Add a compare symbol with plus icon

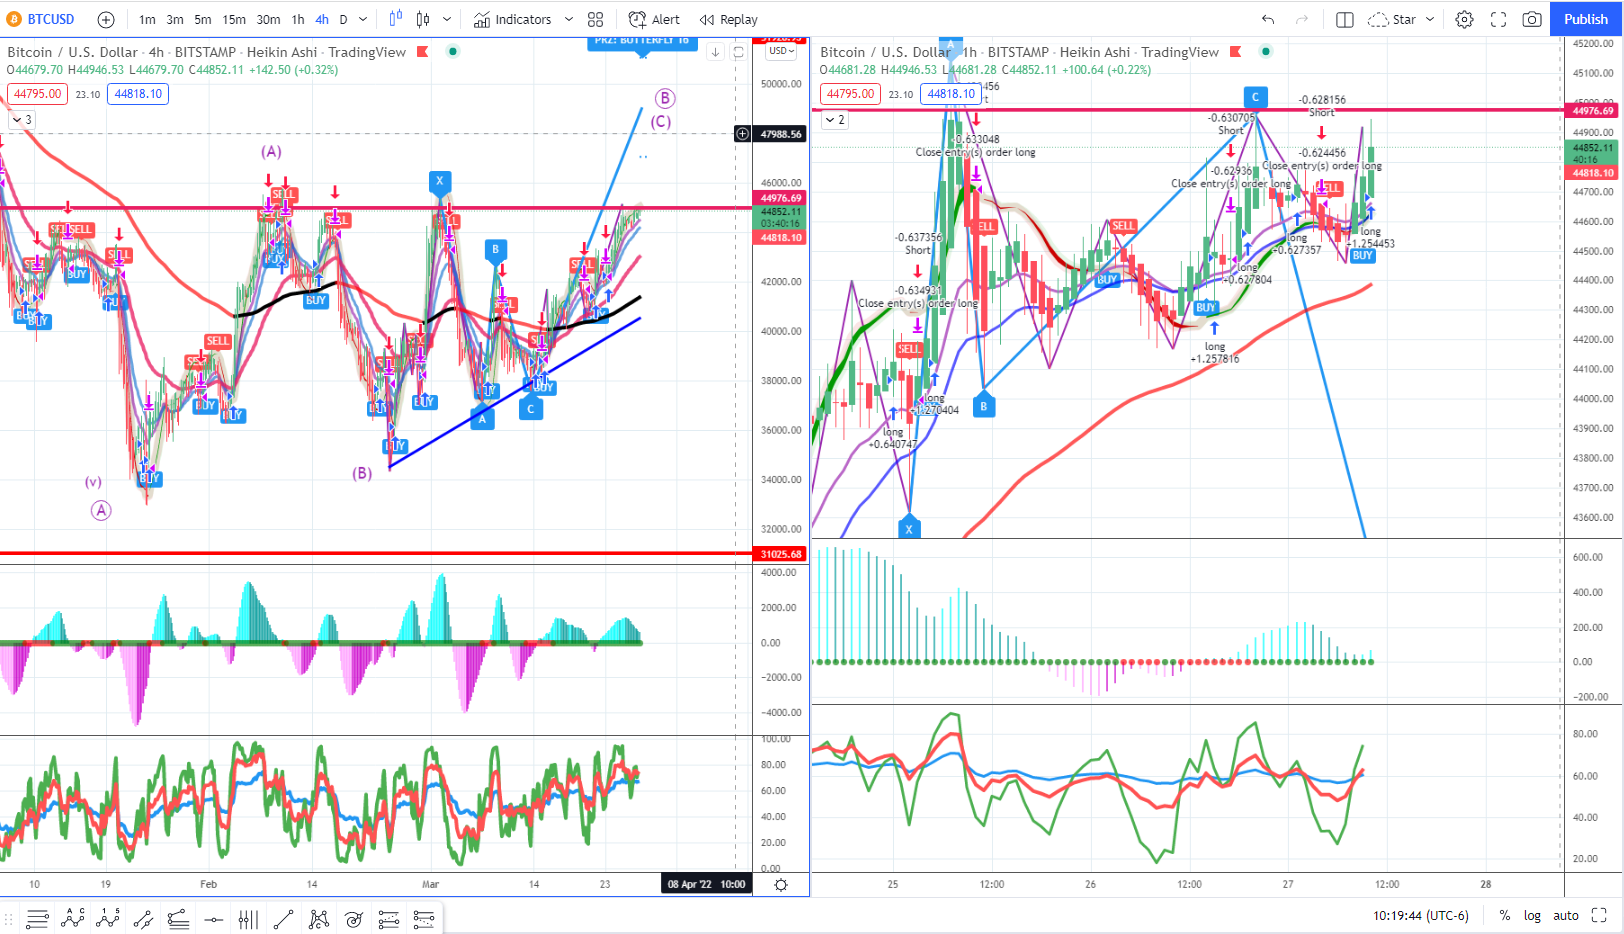(x=106, y=19)
